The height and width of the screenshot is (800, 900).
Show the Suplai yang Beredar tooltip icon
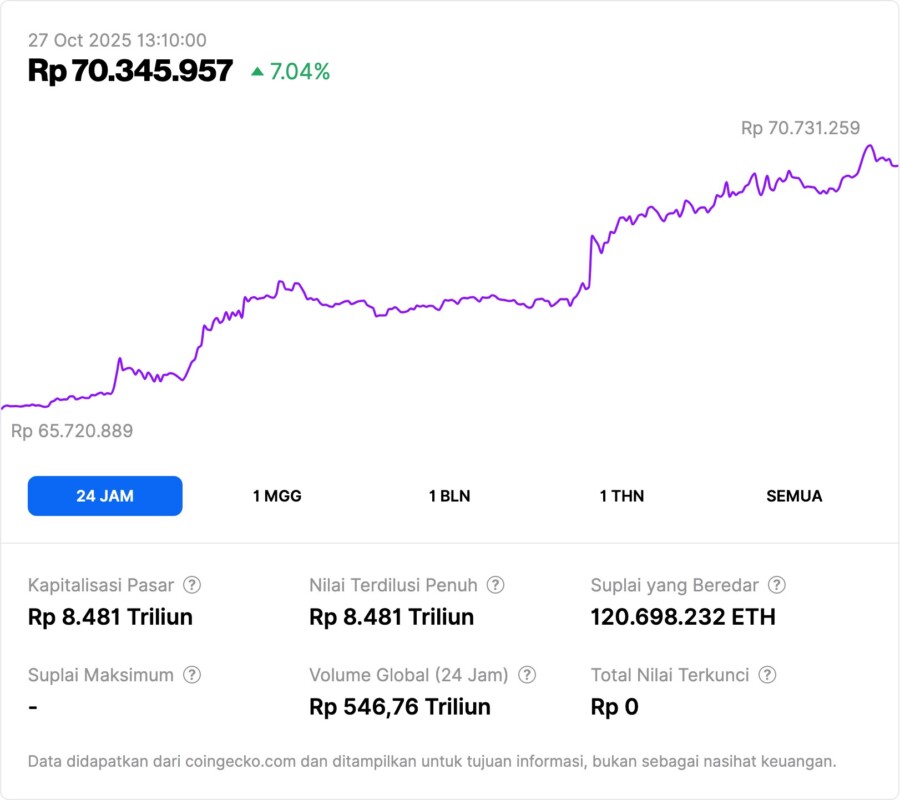pyautogui.click(x=776, y=585)
